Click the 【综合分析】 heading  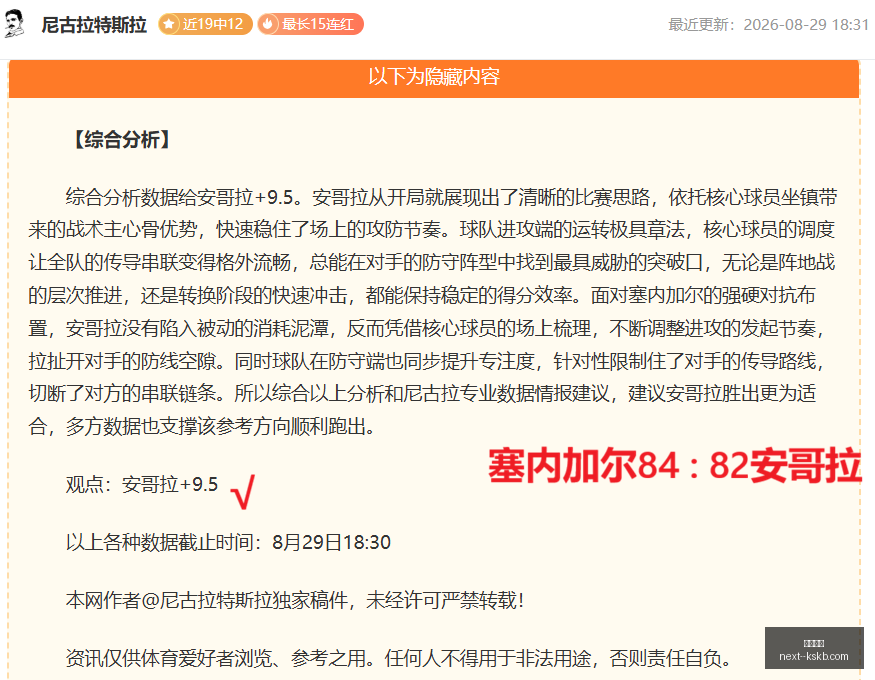click(x=122, y=139)
